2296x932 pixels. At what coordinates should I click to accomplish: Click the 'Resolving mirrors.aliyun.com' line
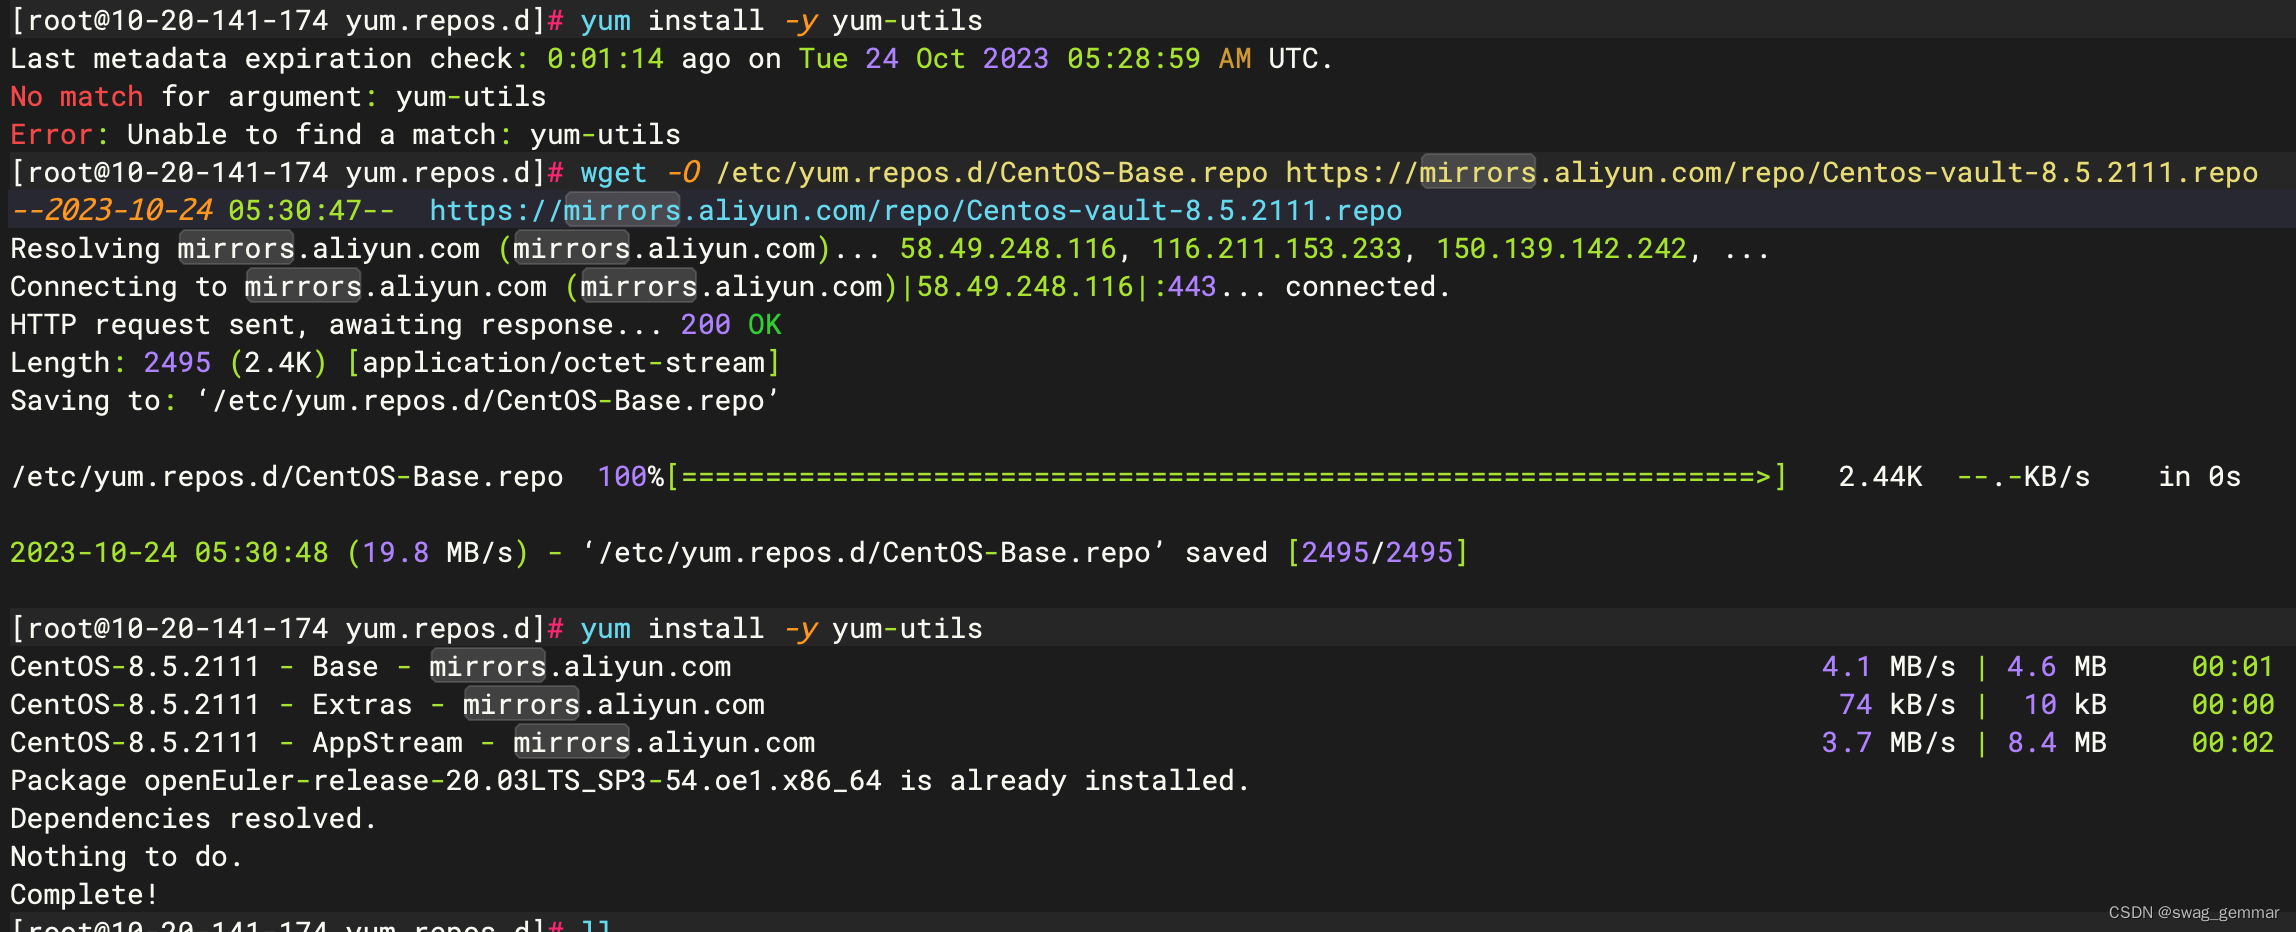[890, 248]
